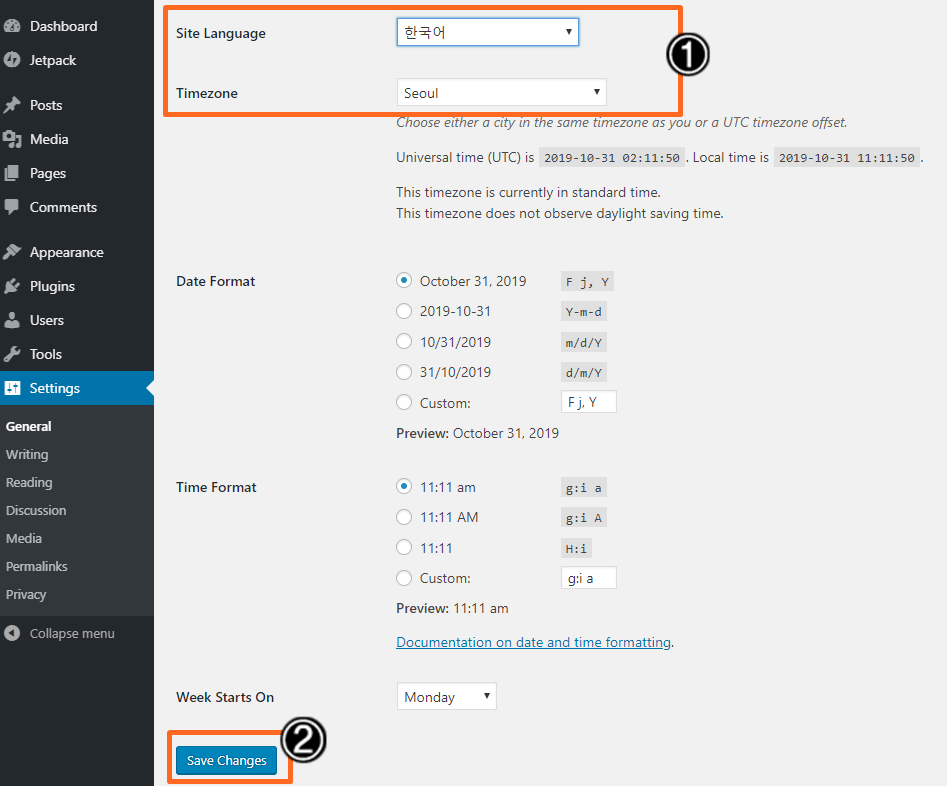Click the 'Y-m-d' format code label
947x786 pixels.
(x=583, y=312)
